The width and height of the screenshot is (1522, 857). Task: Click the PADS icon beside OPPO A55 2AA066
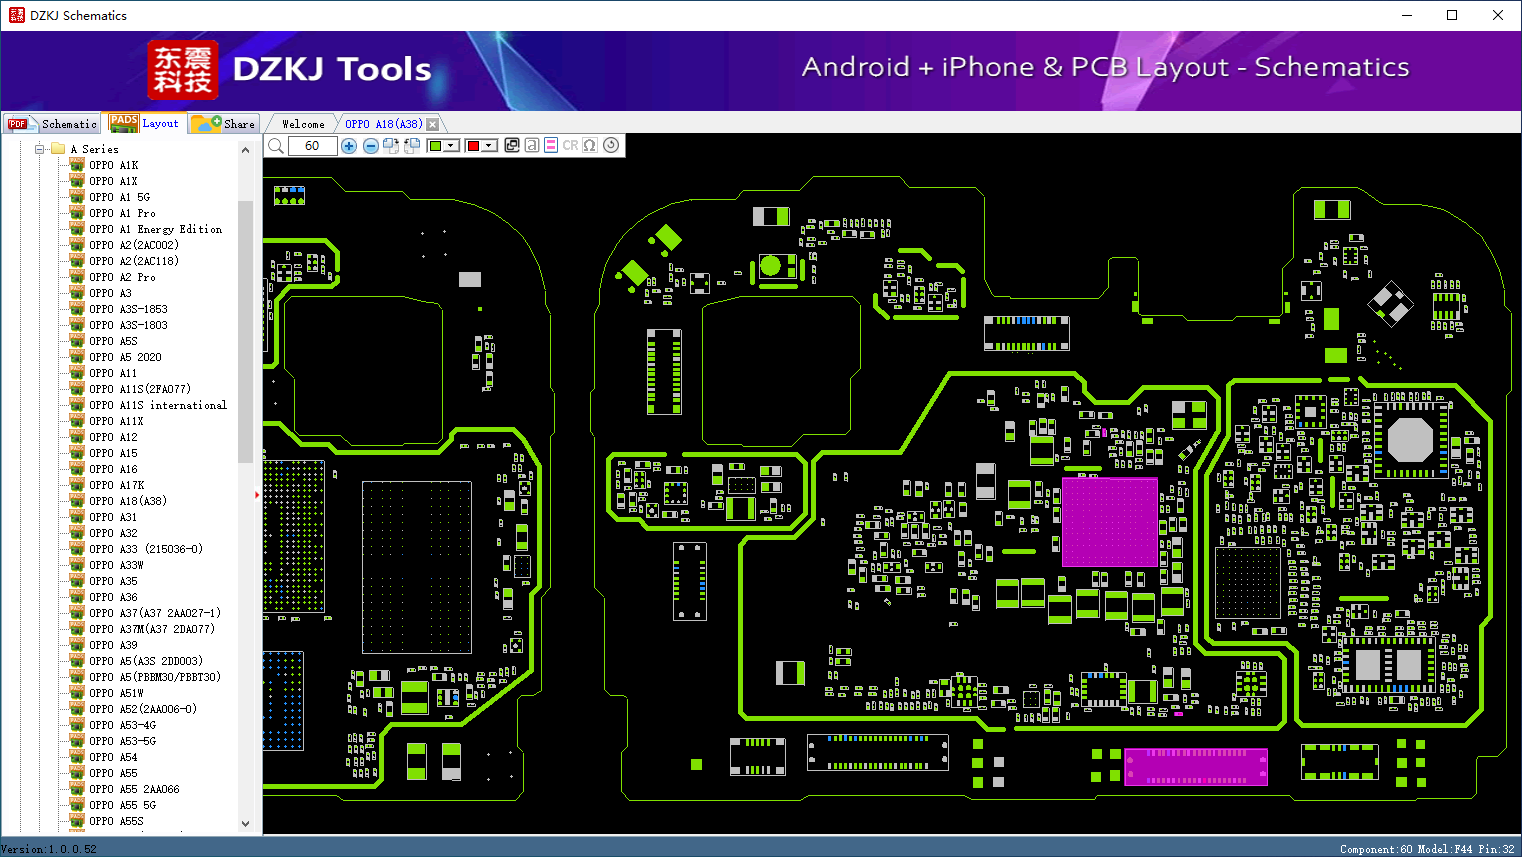[x=77, y=789]
